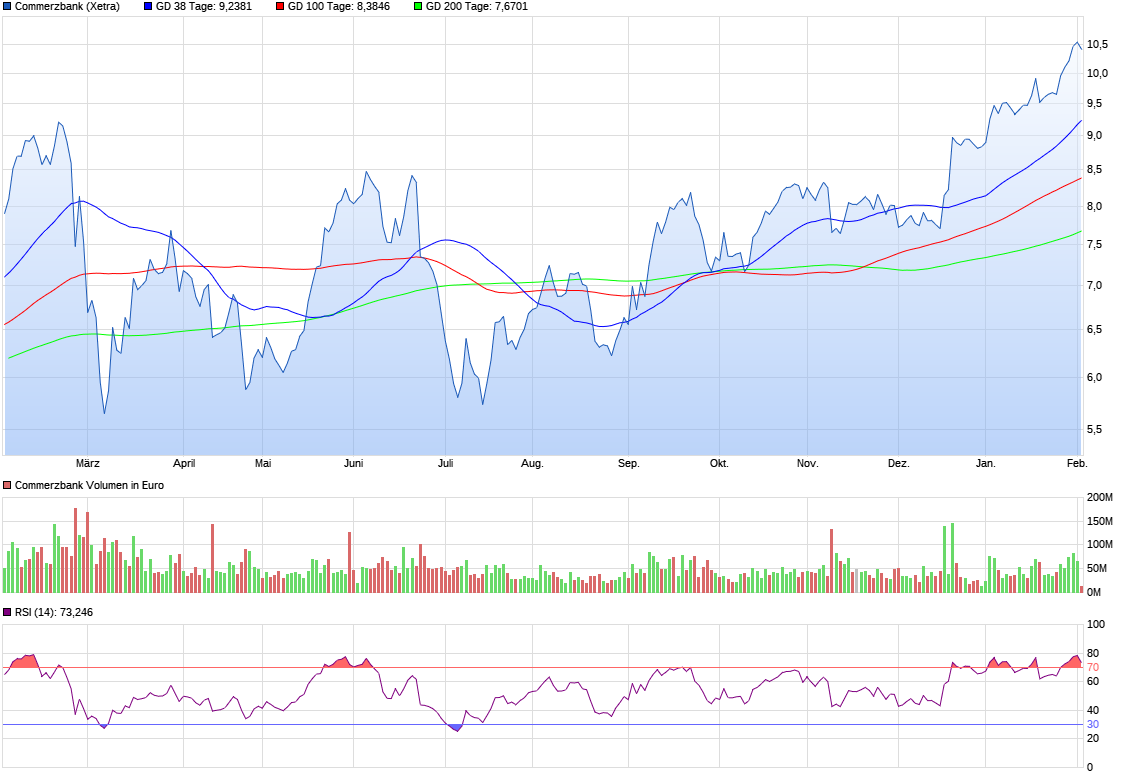Click the blue GD 38 Tage legend square
This screenshot has width=1128, height=779.
(148, 6)
